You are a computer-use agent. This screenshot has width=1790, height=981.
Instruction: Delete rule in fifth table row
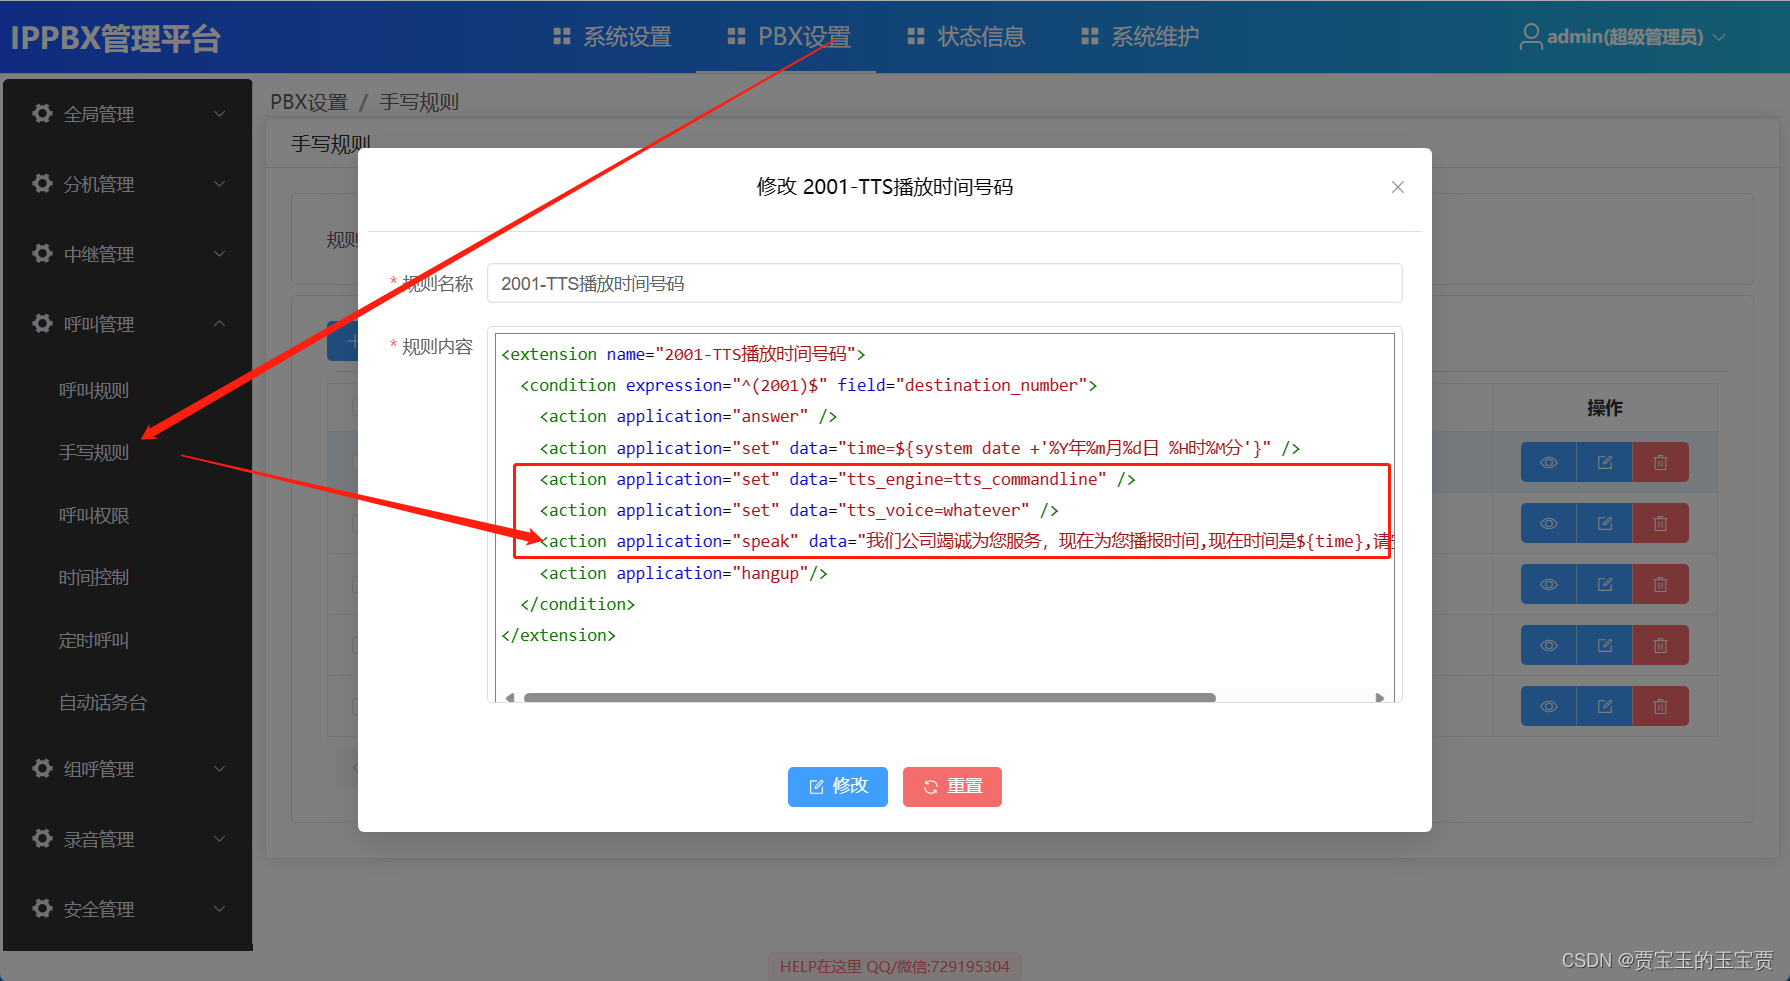(1661, 706)
